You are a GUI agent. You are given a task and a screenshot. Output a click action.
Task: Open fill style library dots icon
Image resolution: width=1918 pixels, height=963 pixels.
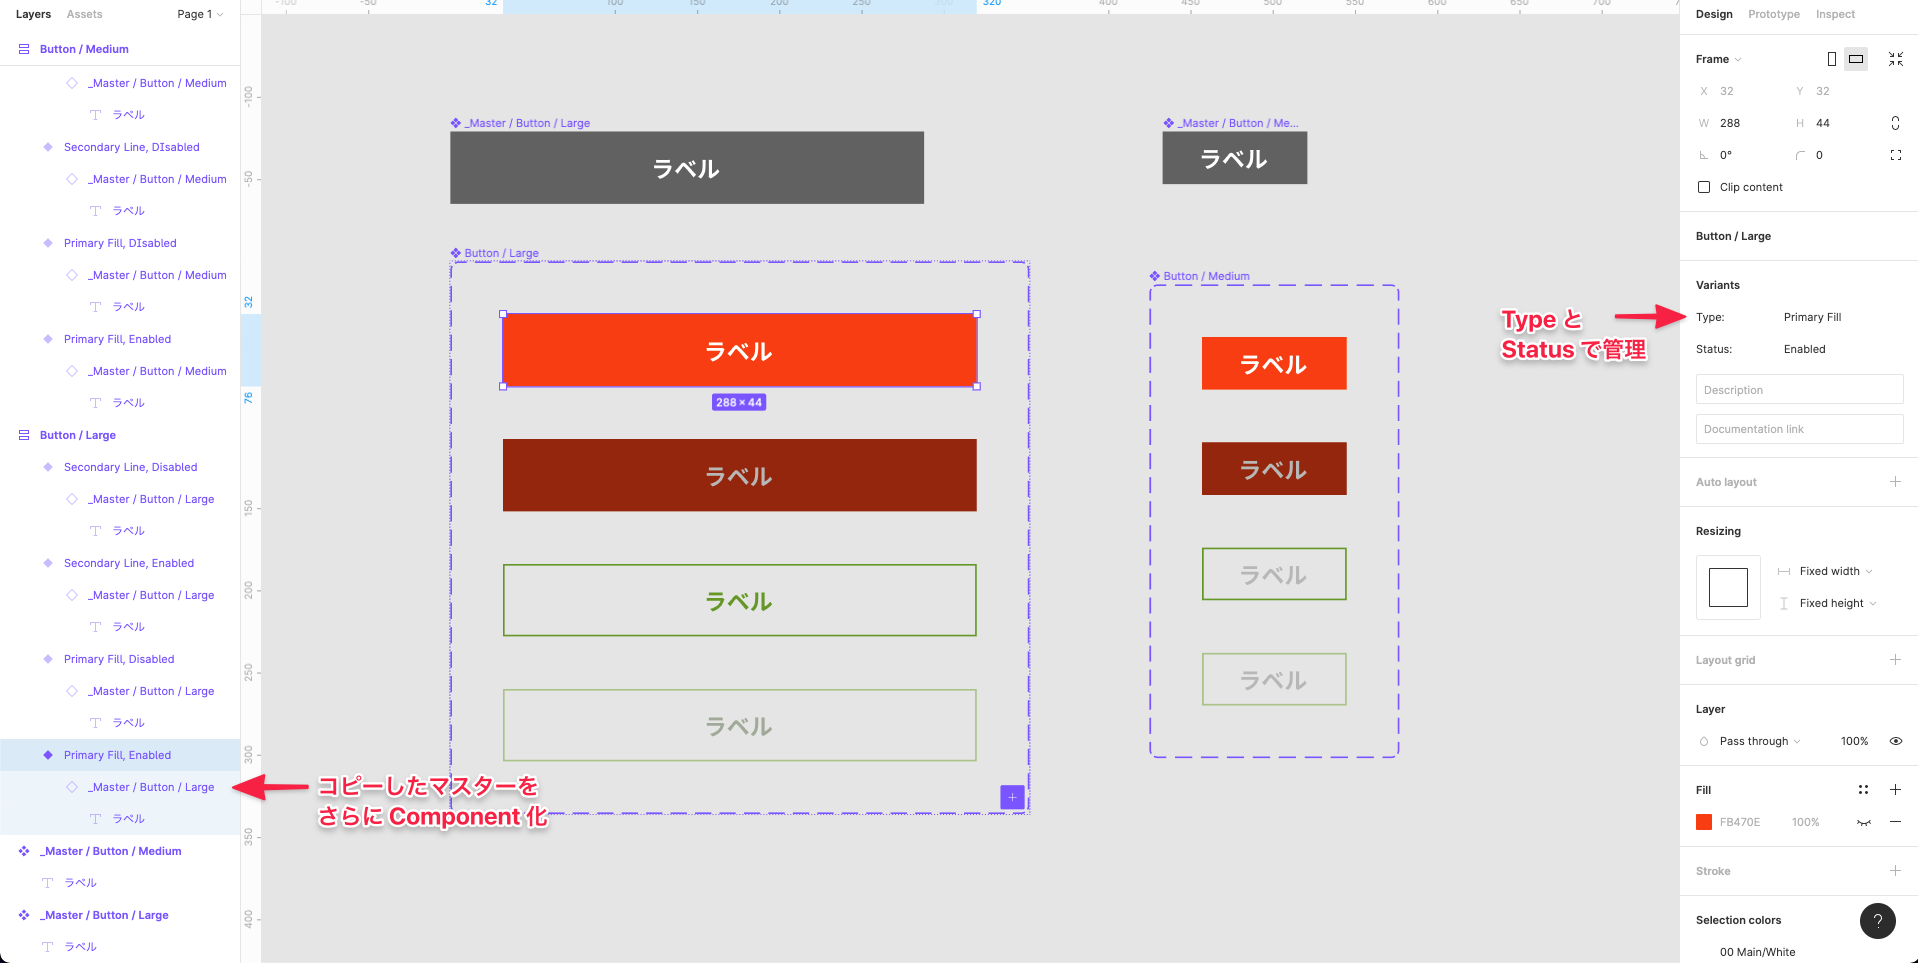[x=1863, y=790]
